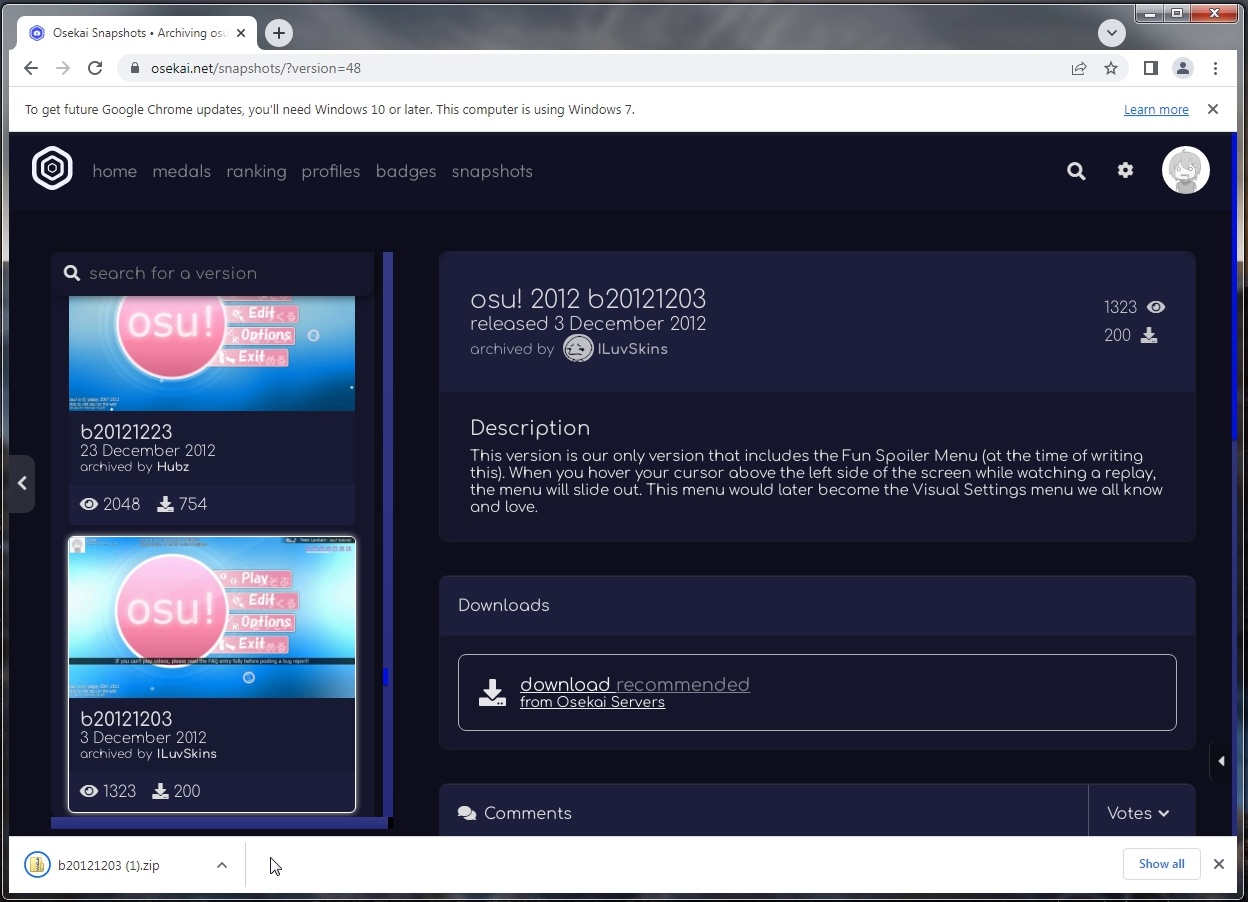1248x902 pixels.
Task: Click the address bar URL
Action: 256,68
